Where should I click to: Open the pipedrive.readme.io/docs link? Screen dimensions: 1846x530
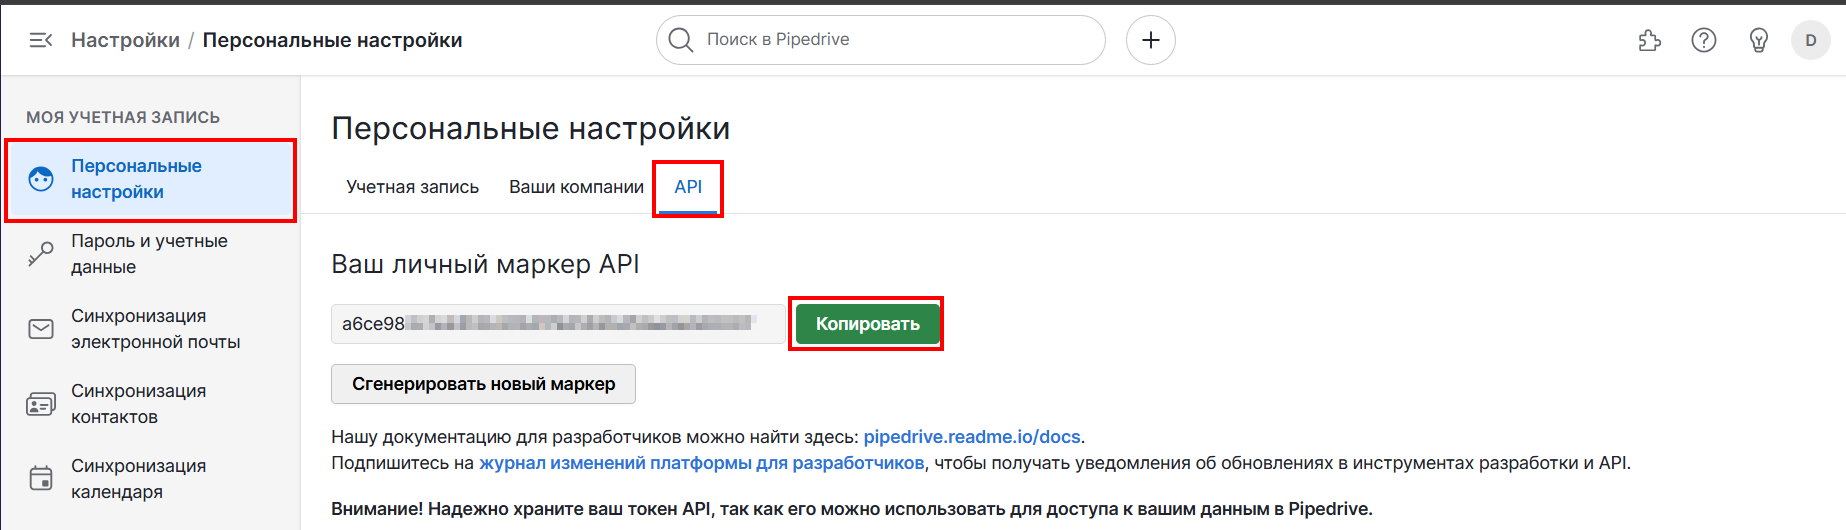[971, 437]
